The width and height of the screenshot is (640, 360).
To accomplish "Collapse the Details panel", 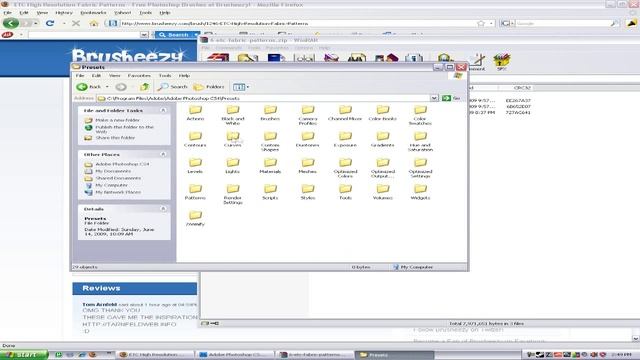I will 163,209.
